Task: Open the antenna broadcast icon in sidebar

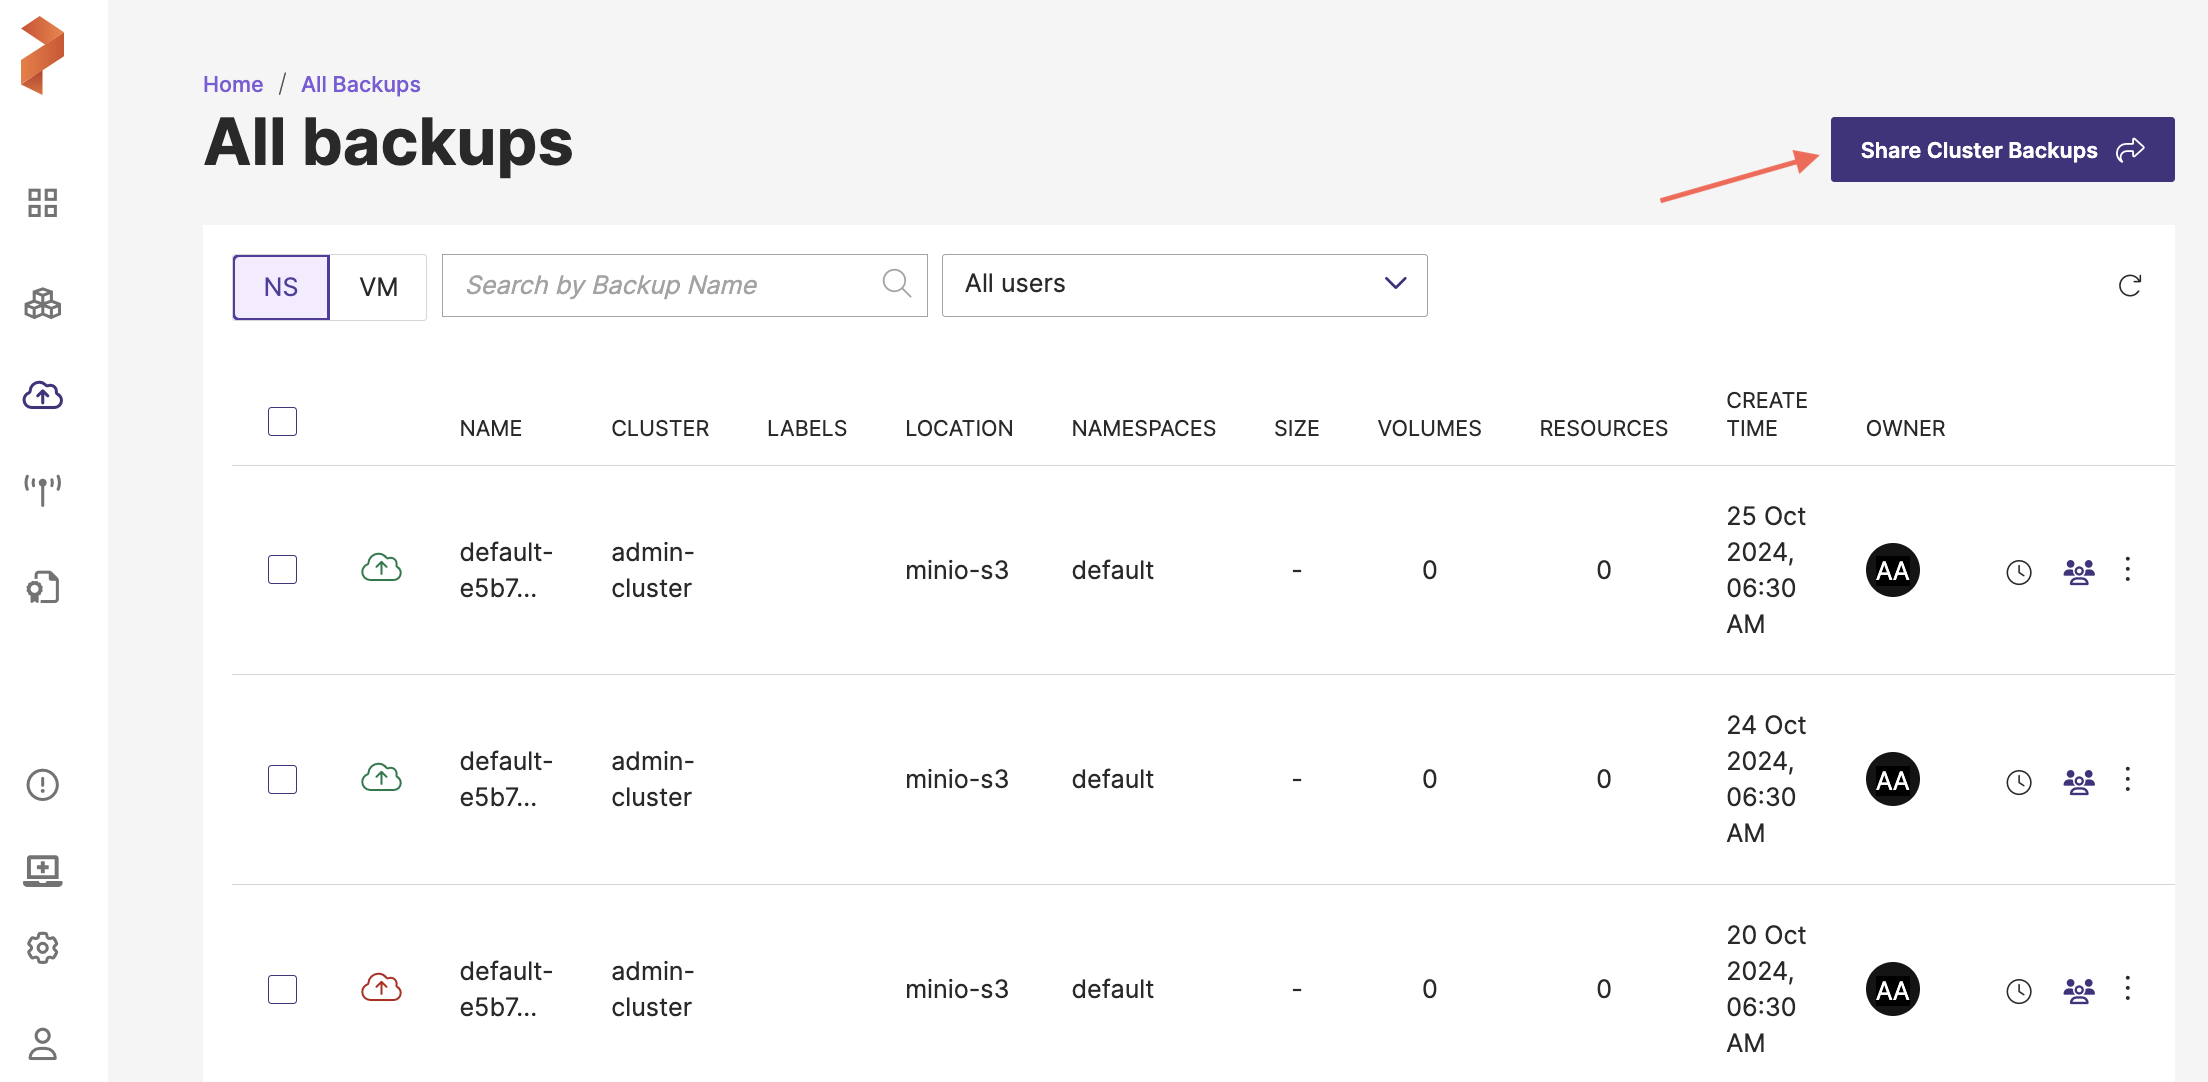Action: [42, 489]
